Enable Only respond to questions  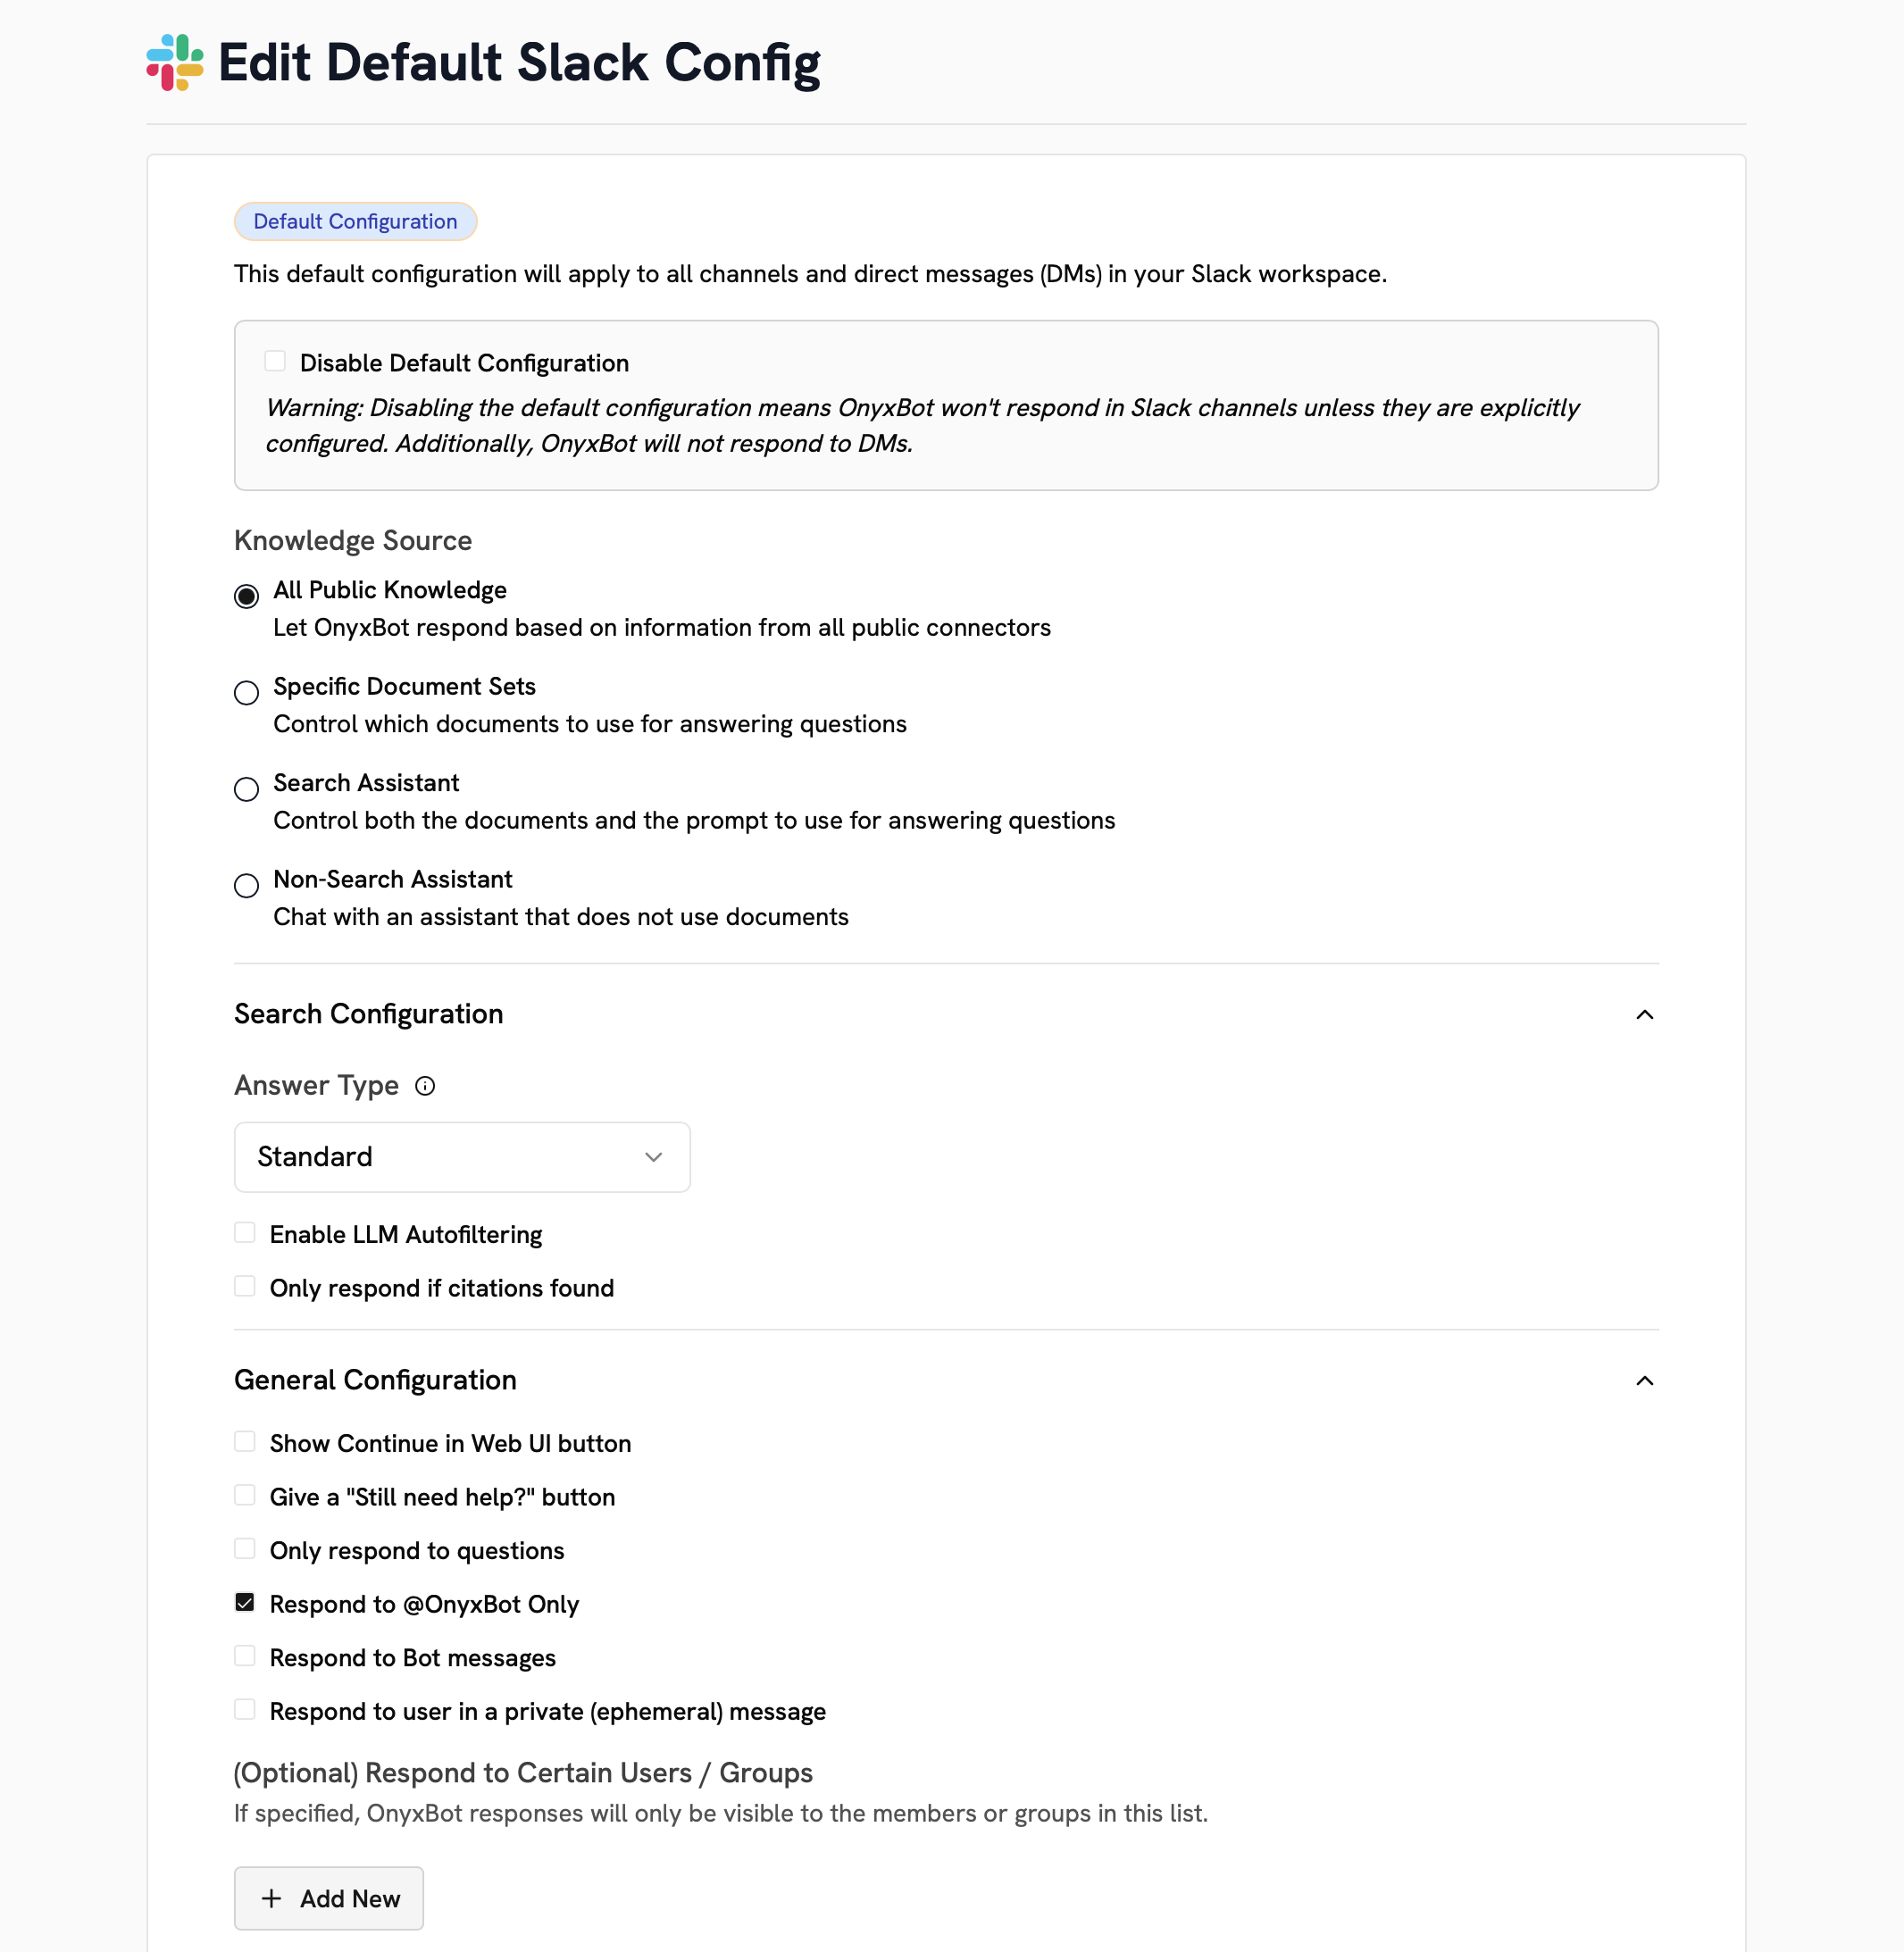(245, 1548)
